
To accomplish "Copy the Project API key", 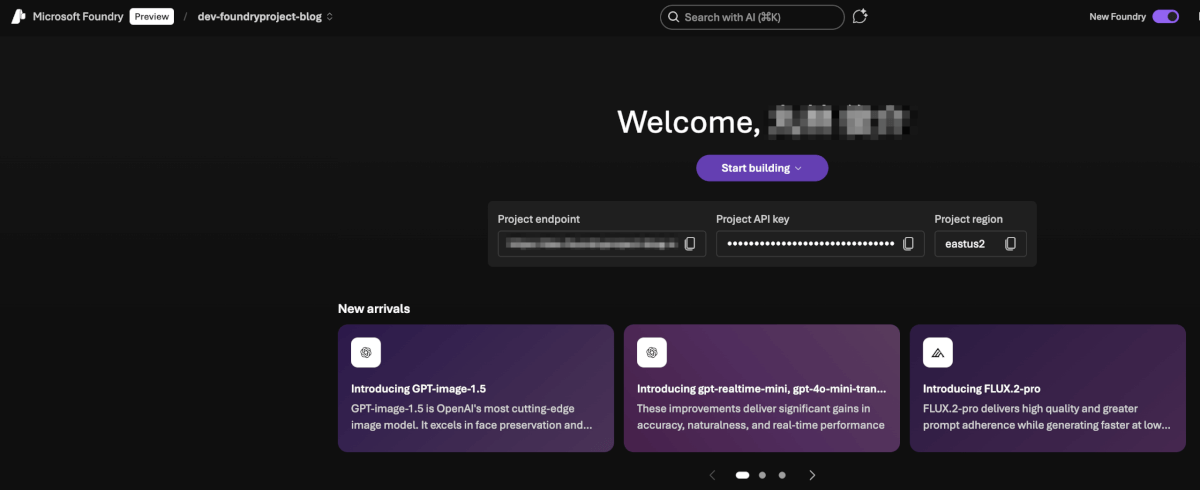I will [908, 244].
